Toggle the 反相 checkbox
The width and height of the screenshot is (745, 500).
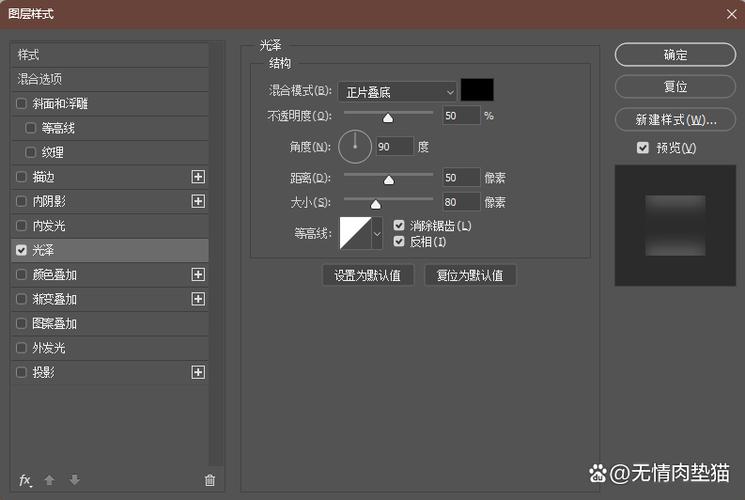(399, 241)
